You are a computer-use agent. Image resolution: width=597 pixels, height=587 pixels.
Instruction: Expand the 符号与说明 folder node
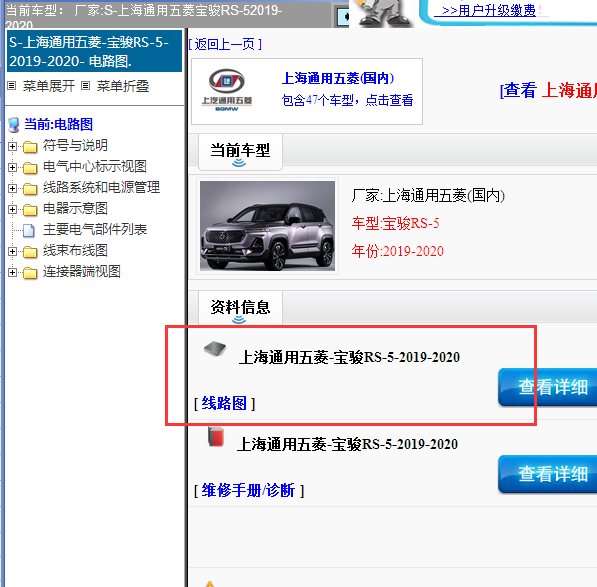pos(12,146)
